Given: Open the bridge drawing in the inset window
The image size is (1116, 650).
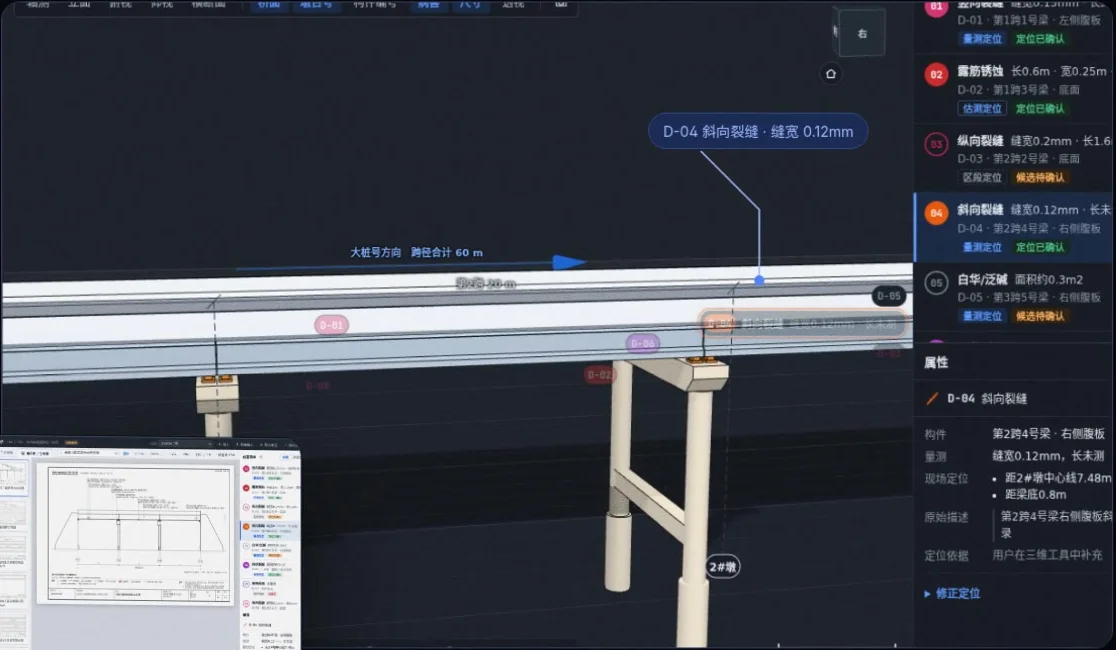Looking at the screenshot, I should coord(135,533).
